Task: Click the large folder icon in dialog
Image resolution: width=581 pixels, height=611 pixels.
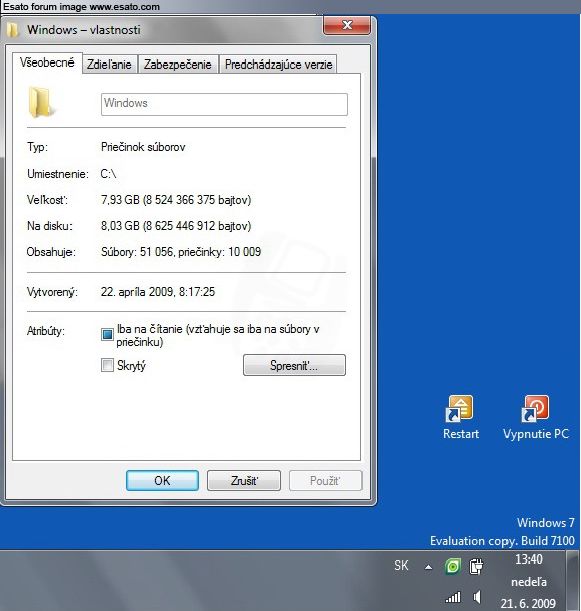Action: point(40,102)
